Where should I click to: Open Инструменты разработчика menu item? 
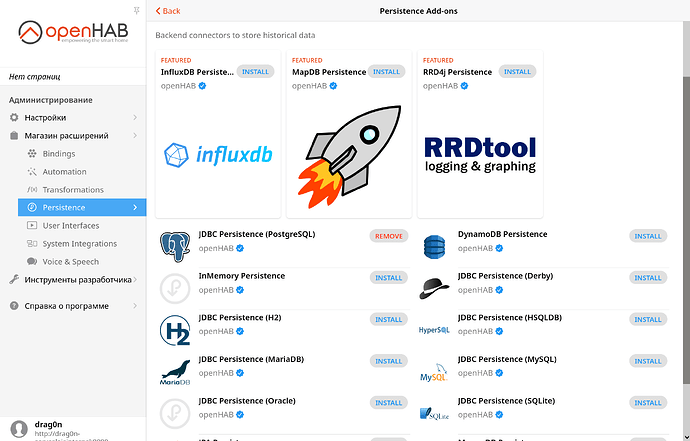coord(73,279)
